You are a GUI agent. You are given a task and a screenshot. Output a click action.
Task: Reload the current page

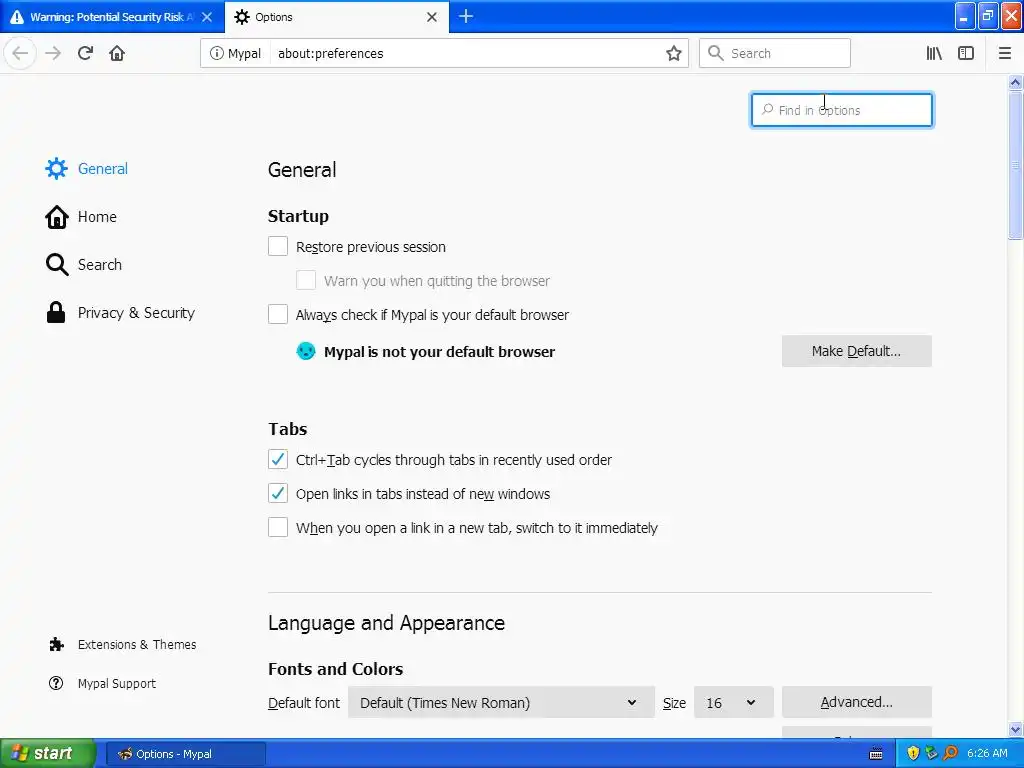(x=85, y=53)
